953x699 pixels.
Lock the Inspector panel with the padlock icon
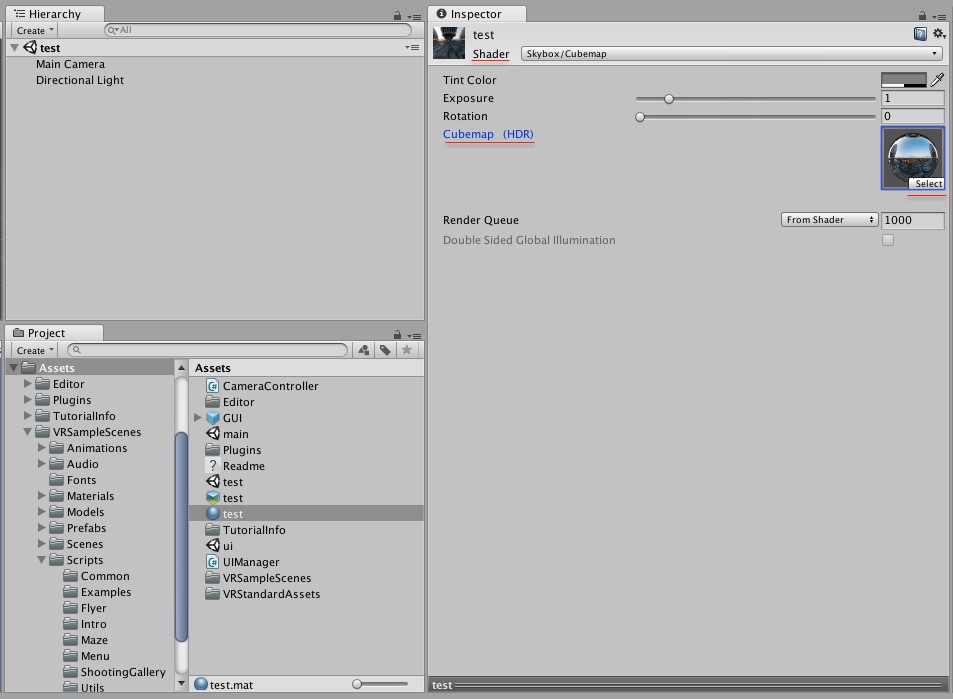(x=922, y=16)
